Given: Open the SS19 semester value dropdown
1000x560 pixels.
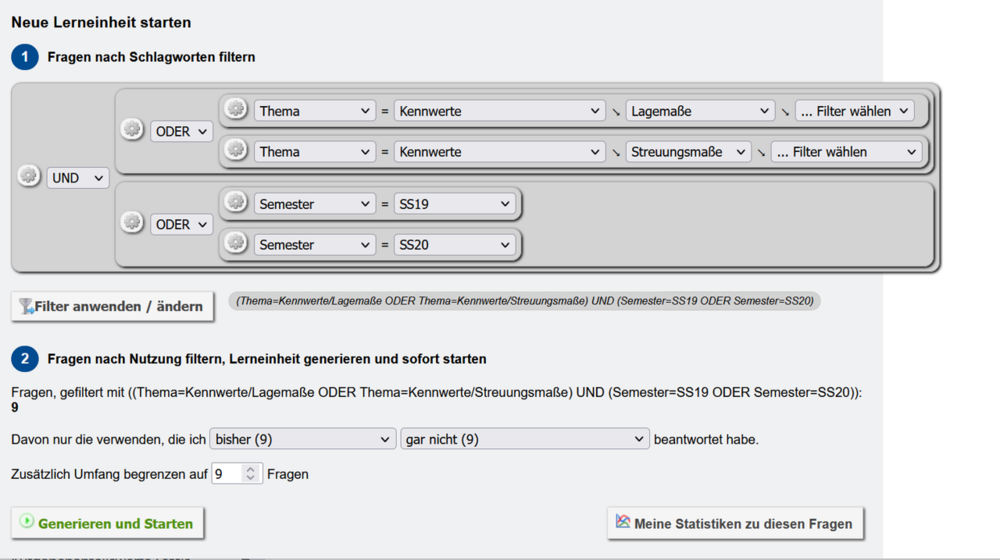Looking at the screenshot, I should click(x=454, y=204).
